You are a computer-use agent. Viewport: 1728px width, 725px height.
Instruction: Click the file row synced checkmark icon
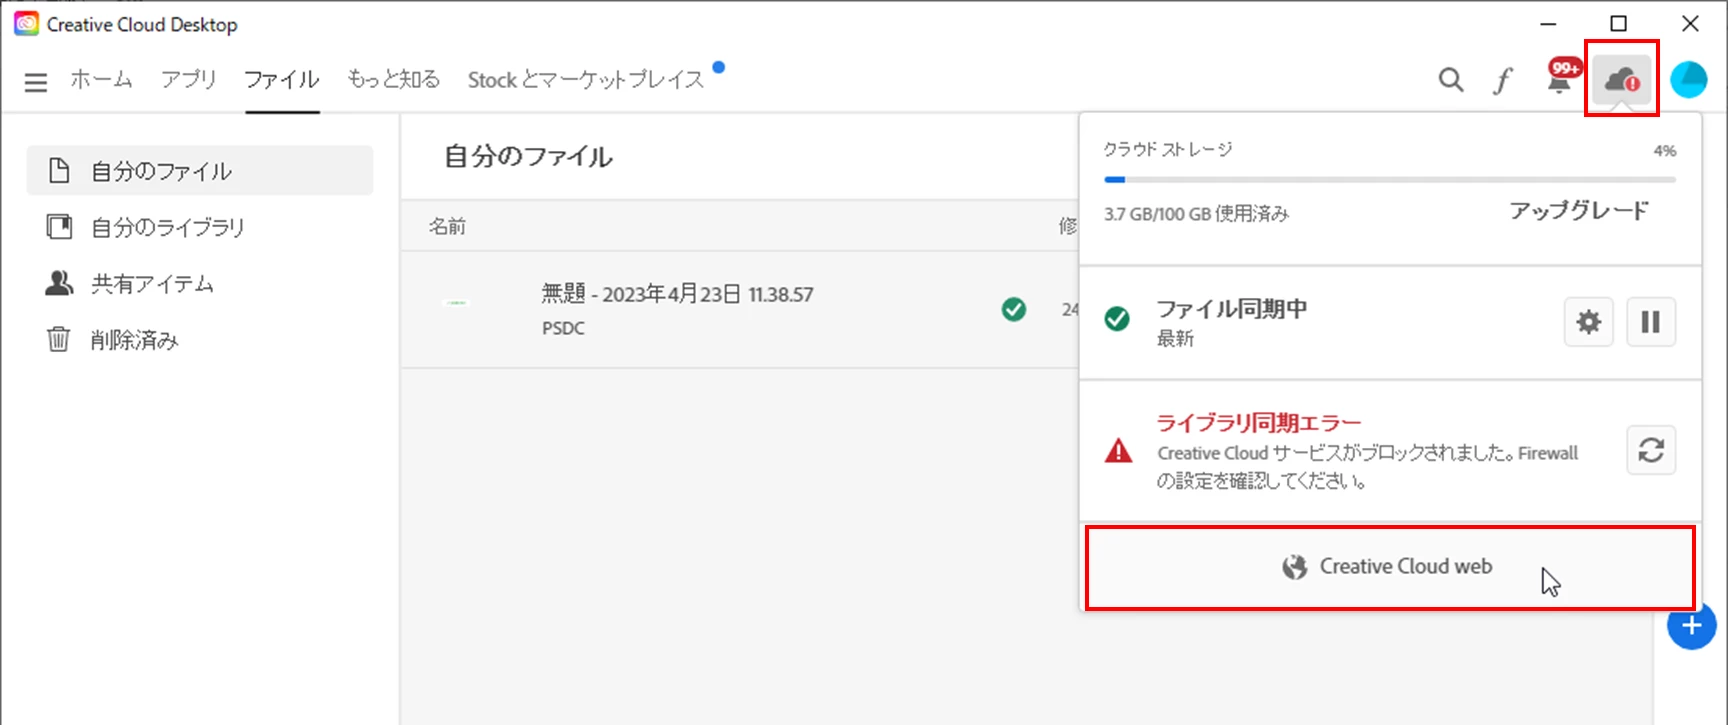click(x=1013, y=310)
